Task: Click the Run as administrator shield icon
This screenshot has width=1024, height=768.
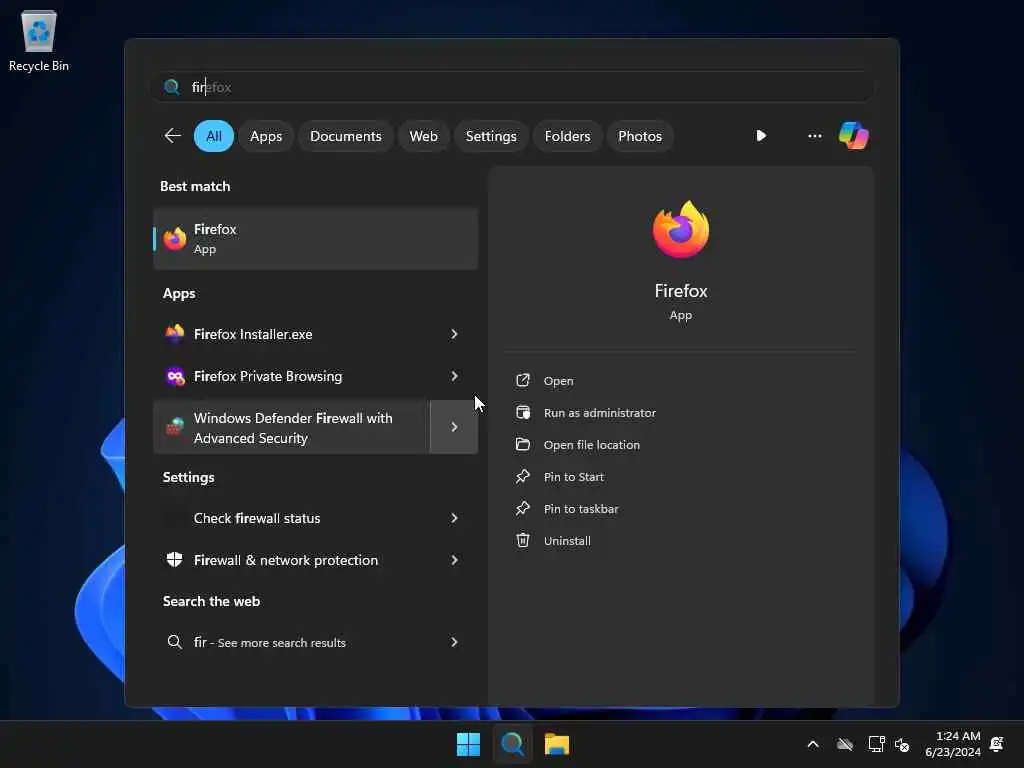Action: pyautogui.click(x=522, y=413)
